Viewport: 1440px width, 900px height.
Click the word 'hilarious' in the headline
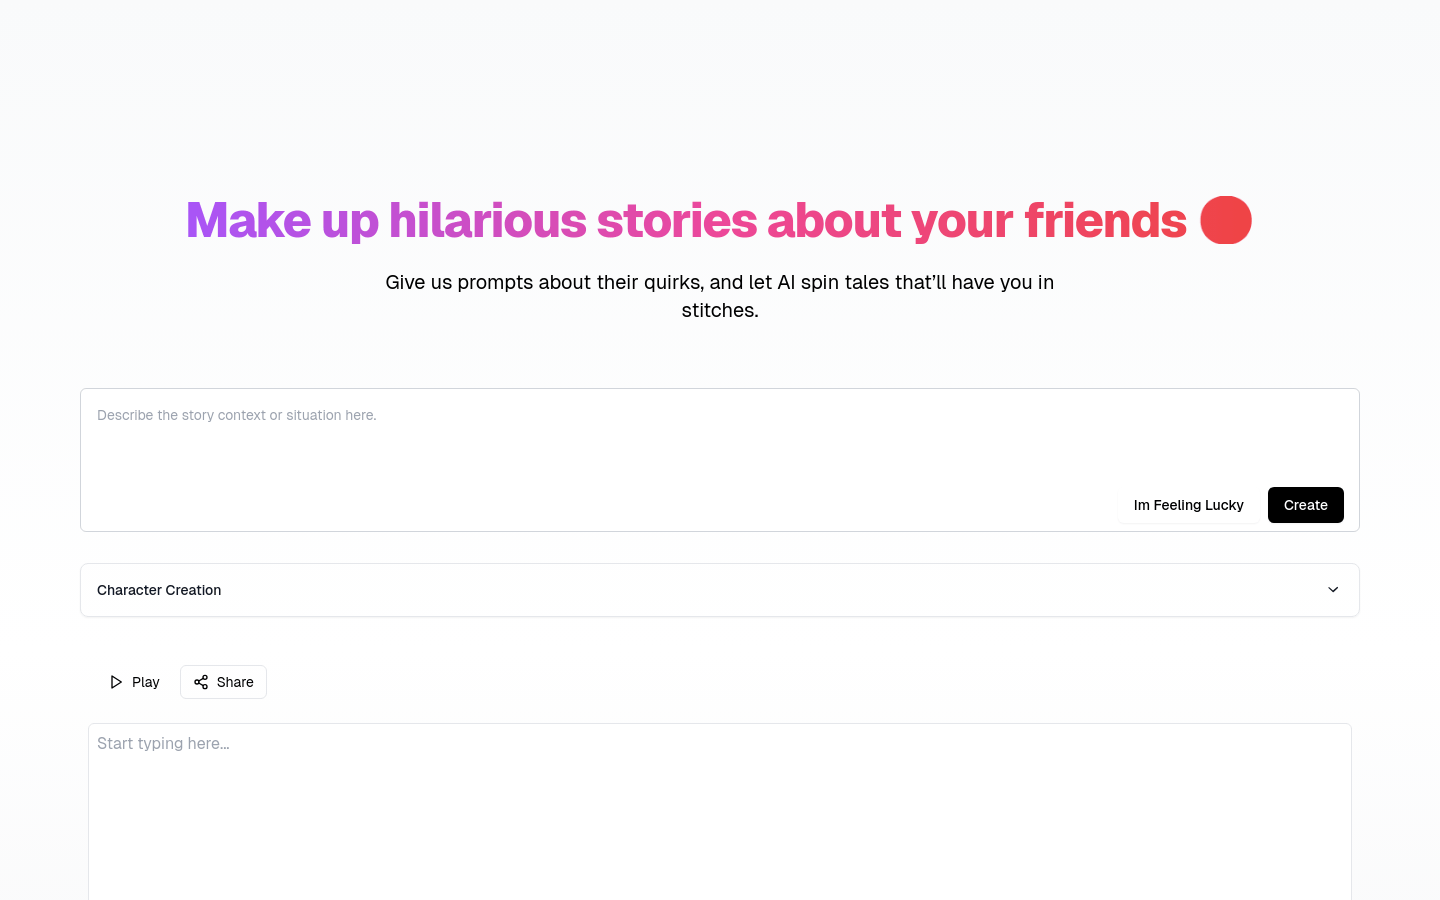click(487, 220)
